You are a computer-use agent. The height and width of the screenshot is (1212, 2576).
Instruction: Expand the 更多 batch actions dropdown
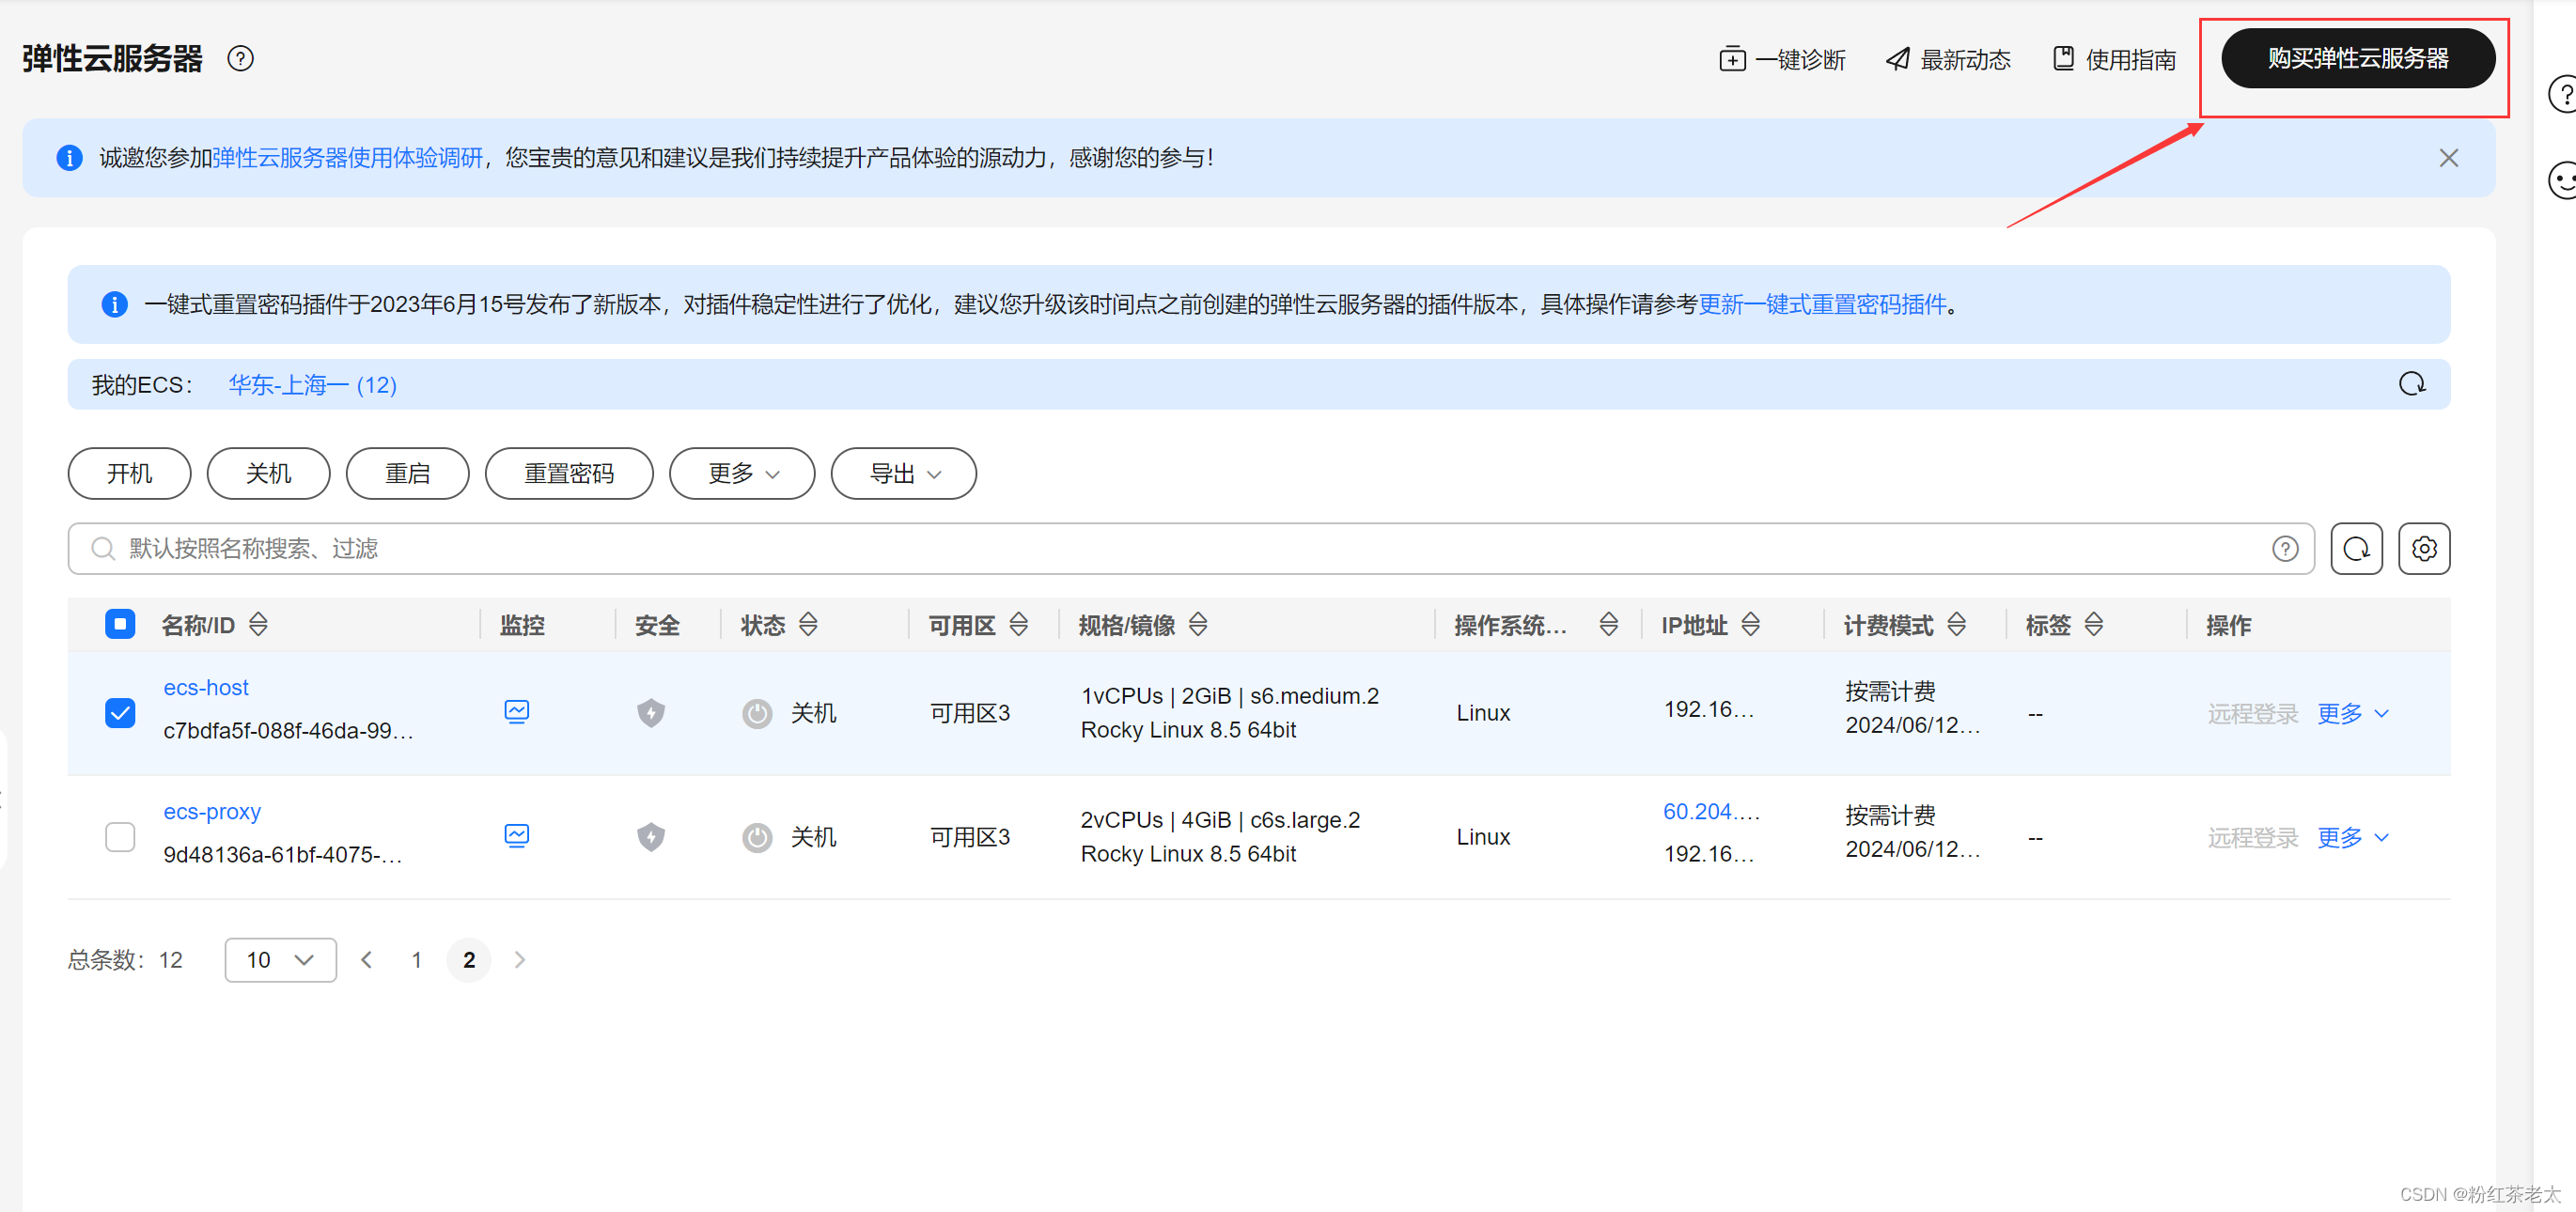741,473
